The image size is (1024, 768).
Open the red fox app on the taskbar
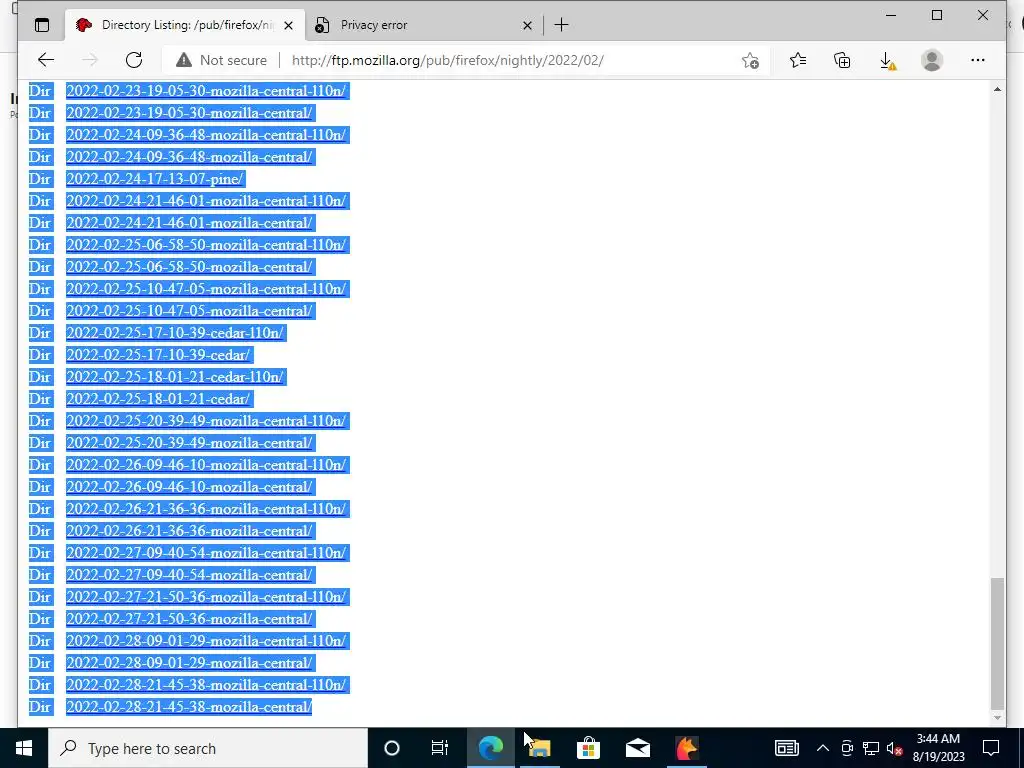click(x=686, y=748)
